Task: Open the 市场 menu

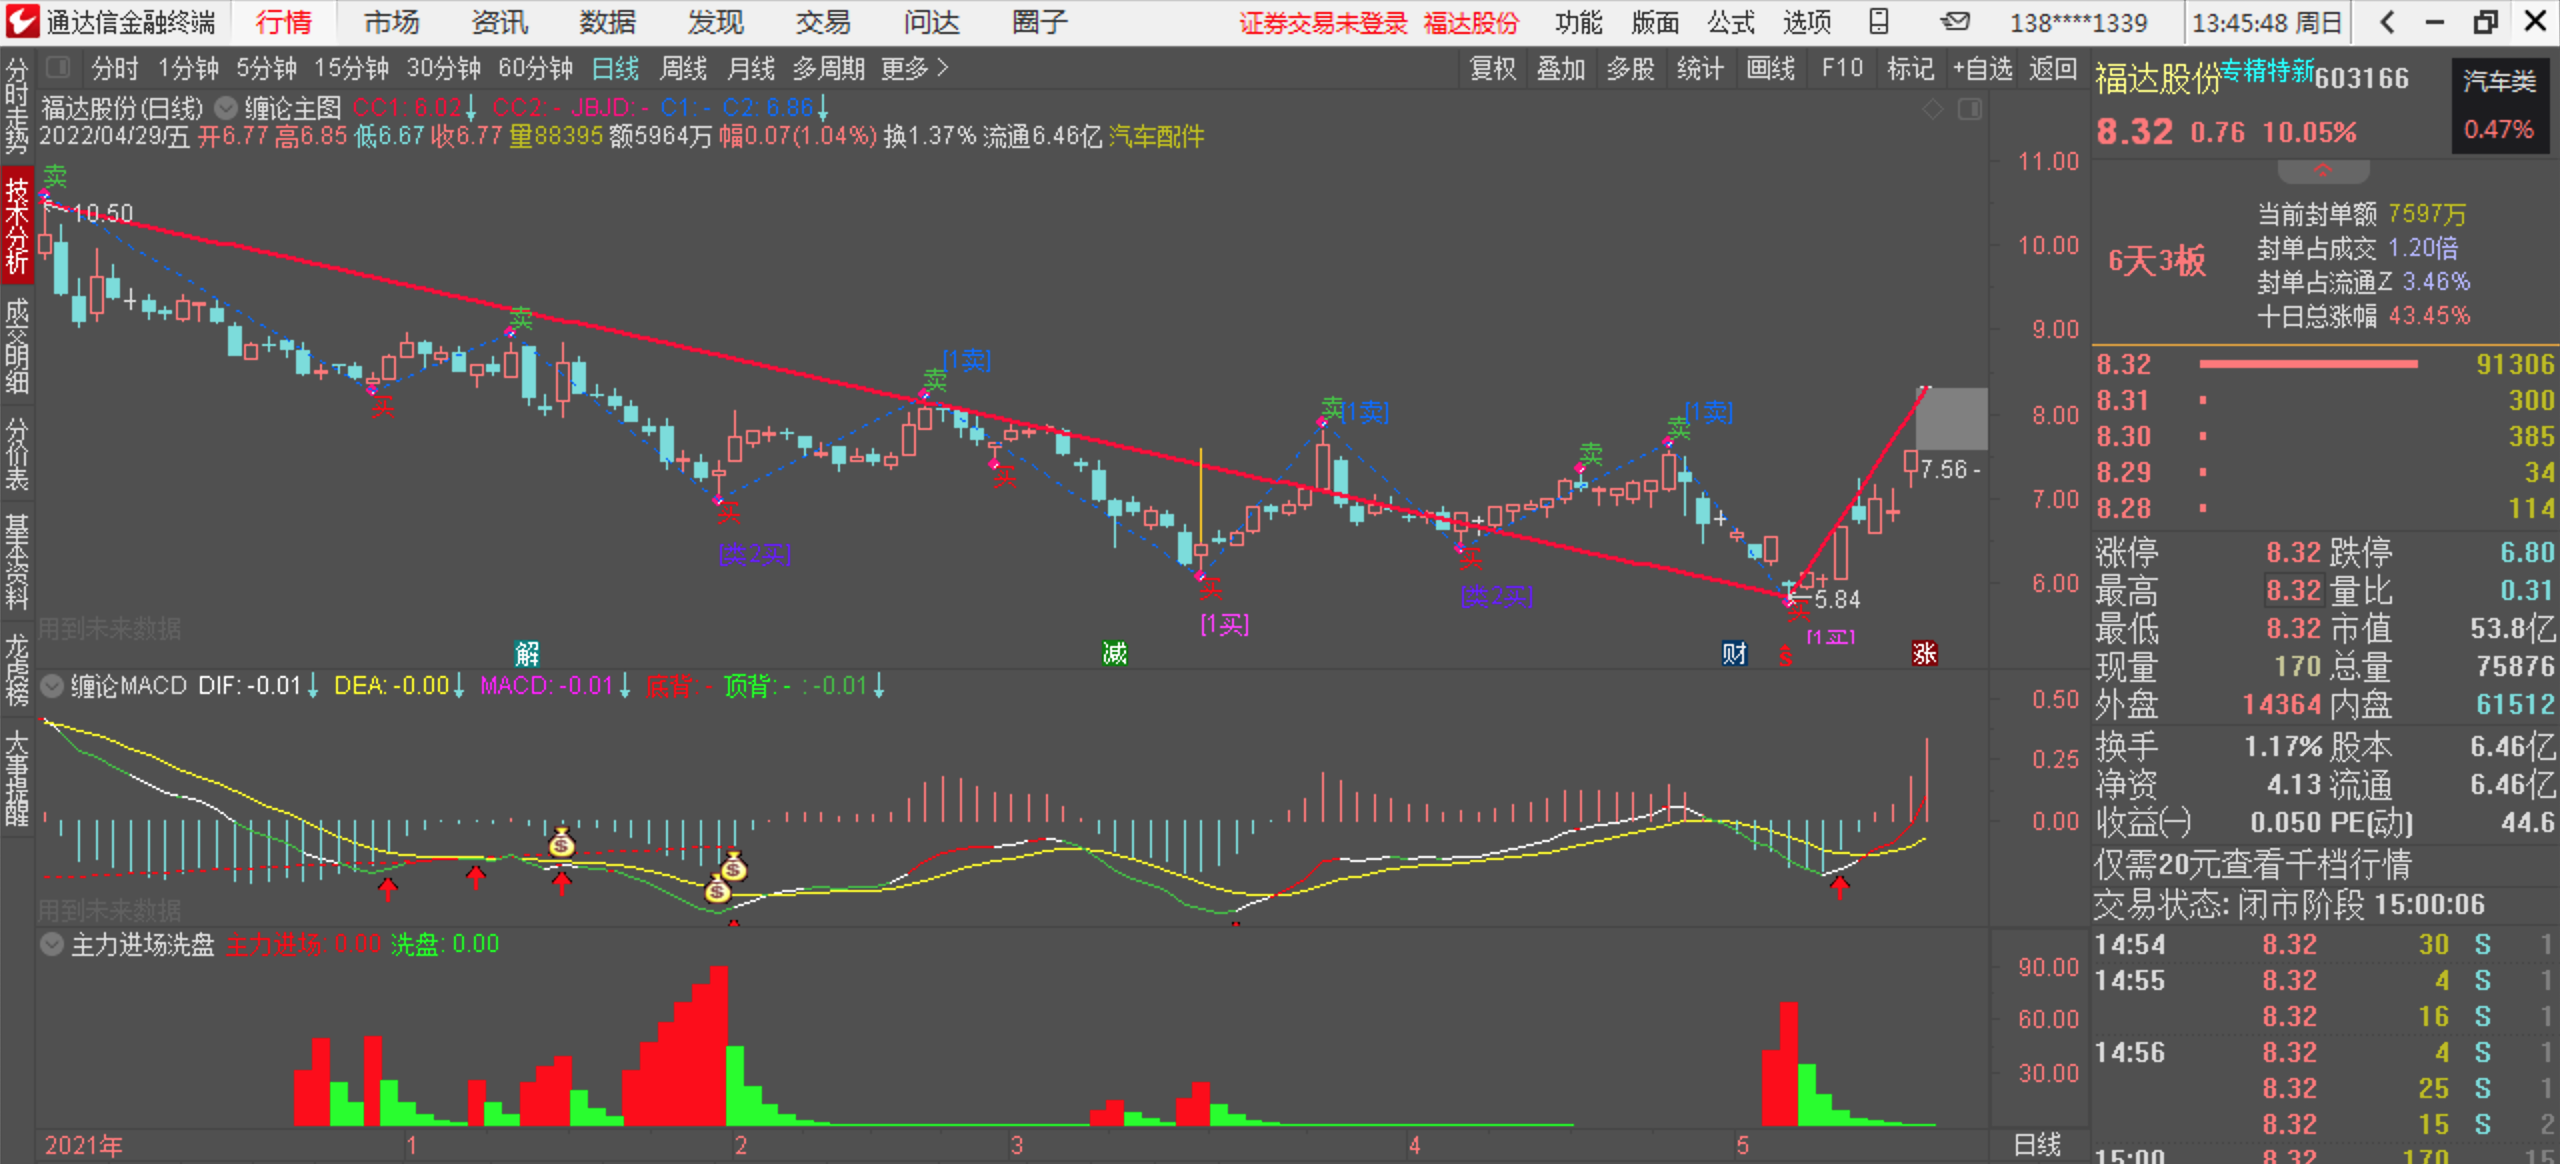Action: pyautogui.click(x=391, y=21)
